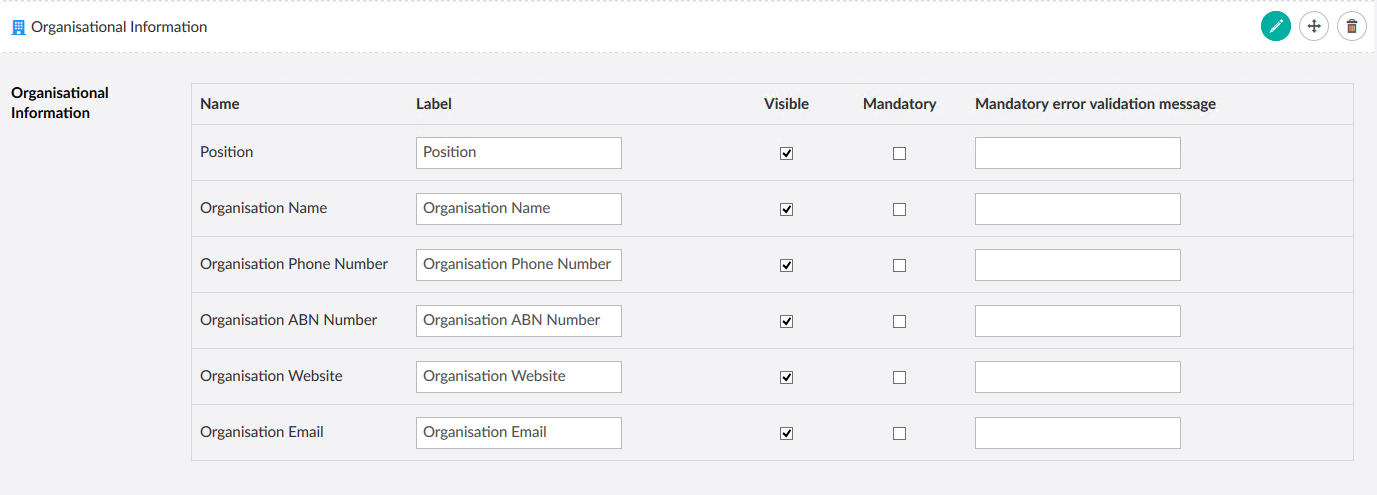
Task: Uncheck Visible for Organisation Website
Action: pyautogui.click(x=786, y=377)
